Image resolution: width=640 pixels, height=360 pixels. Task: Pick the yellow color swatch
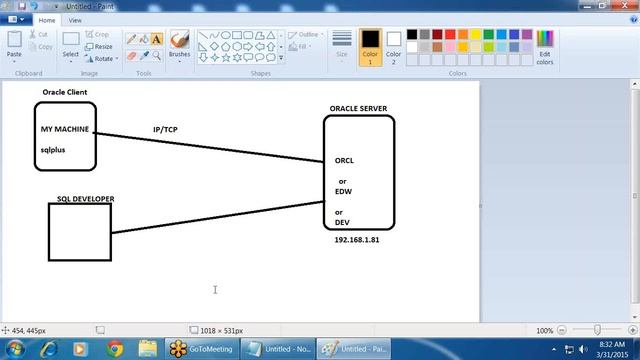(476, 34)
